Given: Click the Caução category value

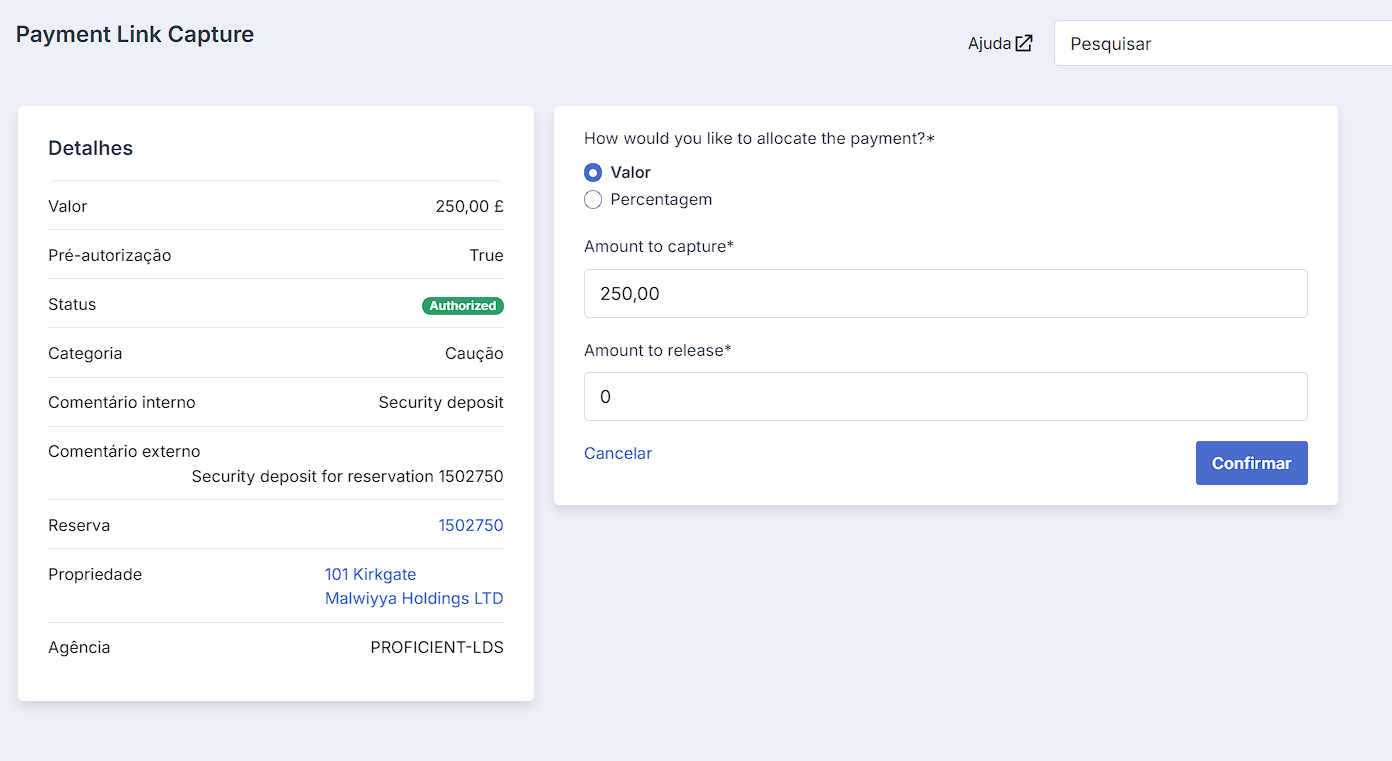Looking at the screenshot, I should click(474, 353).
